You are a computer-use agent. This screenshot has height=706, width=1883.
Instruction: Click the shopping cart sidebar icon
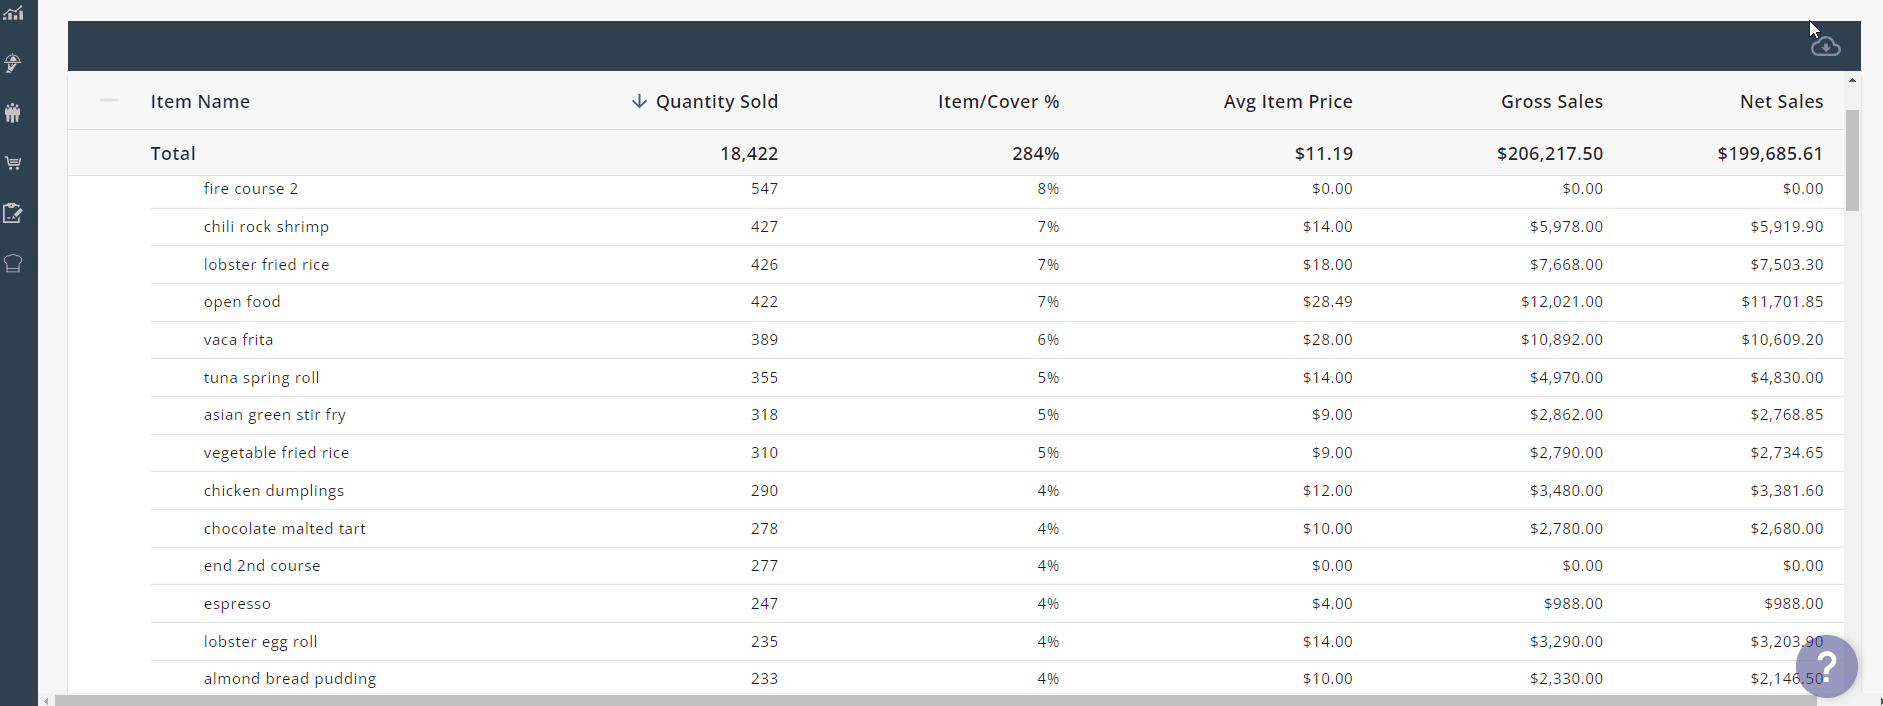(x=13, y=163)
